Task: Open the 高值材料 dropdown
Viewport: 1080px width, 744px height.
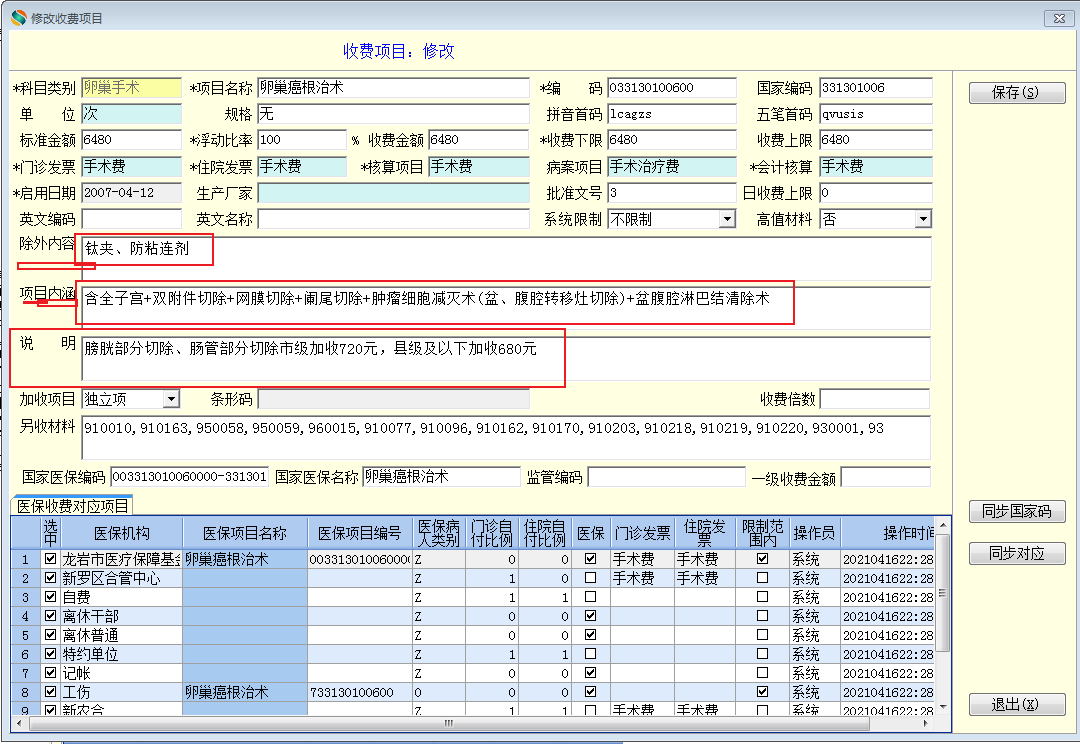Action: (x=923, y=219)
